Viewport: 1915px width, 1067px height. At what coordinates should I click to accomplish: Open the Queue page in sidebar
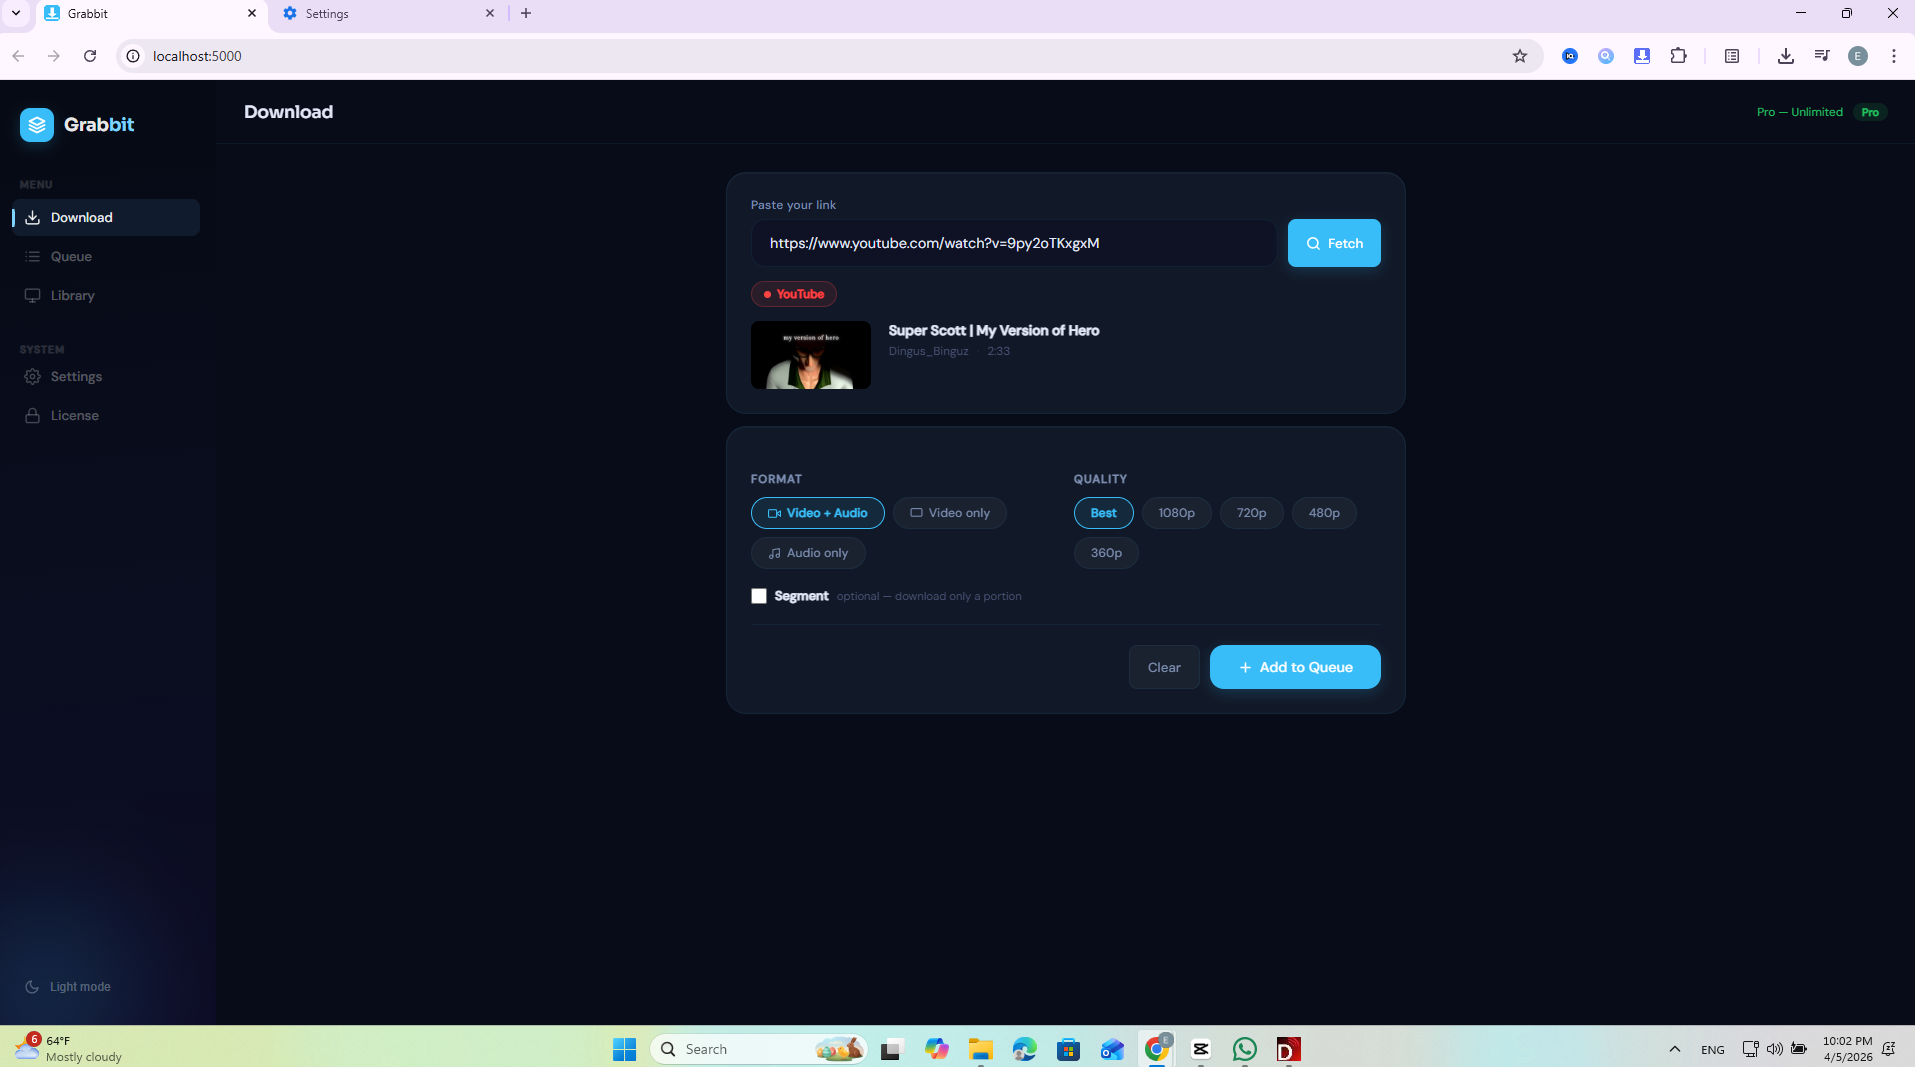pos(106,256)
